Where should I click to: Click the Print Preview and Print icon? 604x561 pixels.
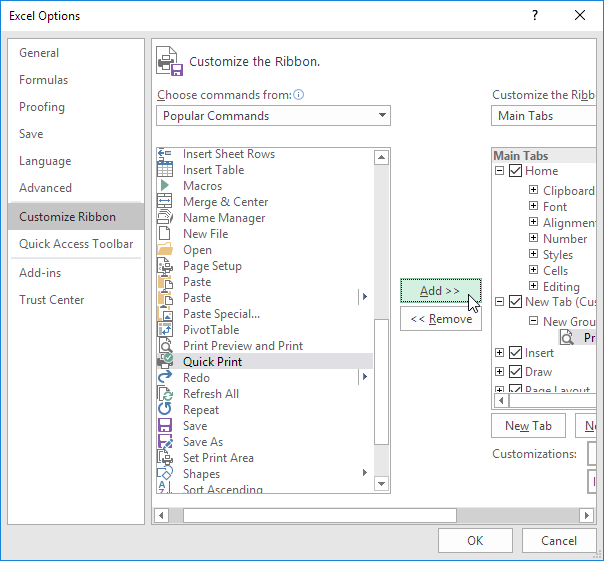pyautogui.click(x=165, y=346)
